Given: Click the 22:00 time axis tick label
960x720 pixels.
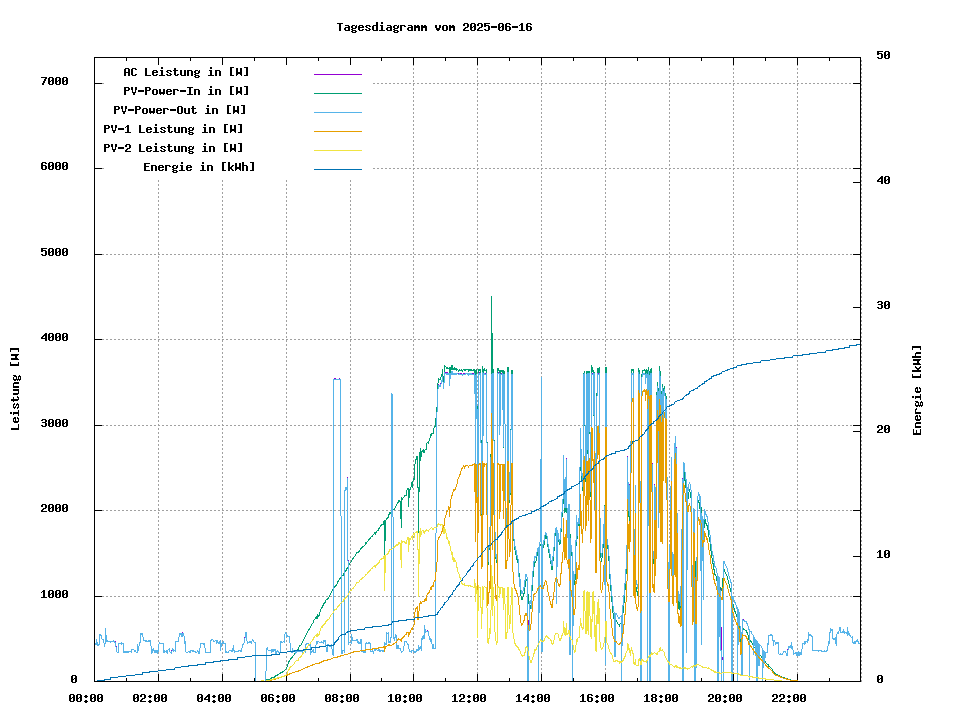Looking at the screenshot, I should 789,698.
